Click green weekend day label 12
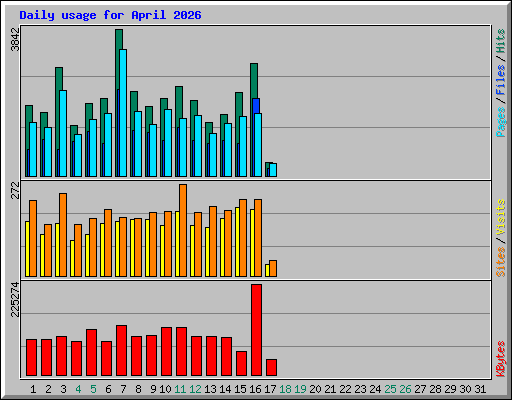The height and width of the screenshot is (400, 512). tap(195, 389)
